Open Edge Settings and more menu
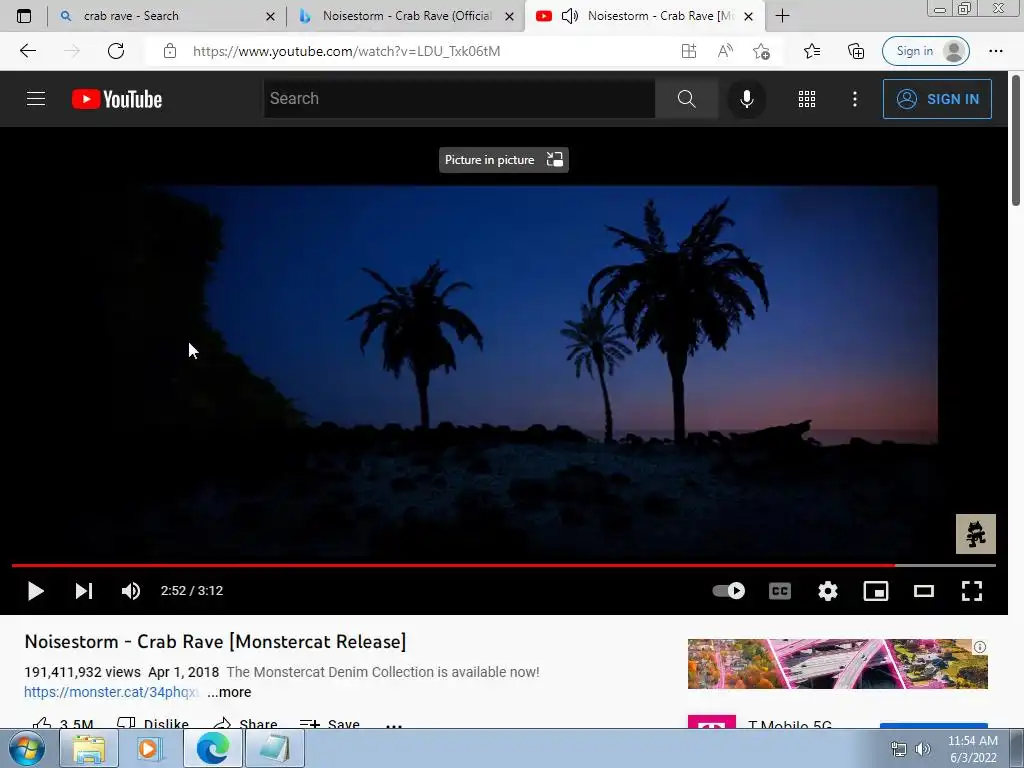 [995, 51]
